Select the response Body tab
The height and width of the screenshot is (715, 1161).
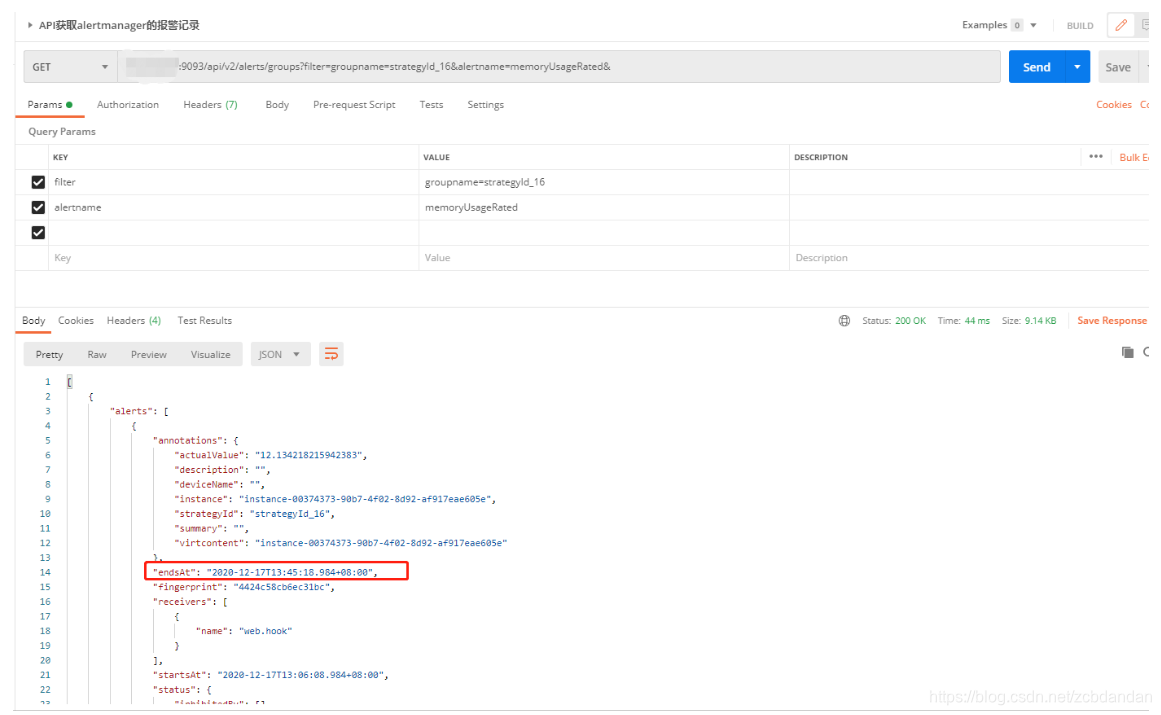click(33, 320)
